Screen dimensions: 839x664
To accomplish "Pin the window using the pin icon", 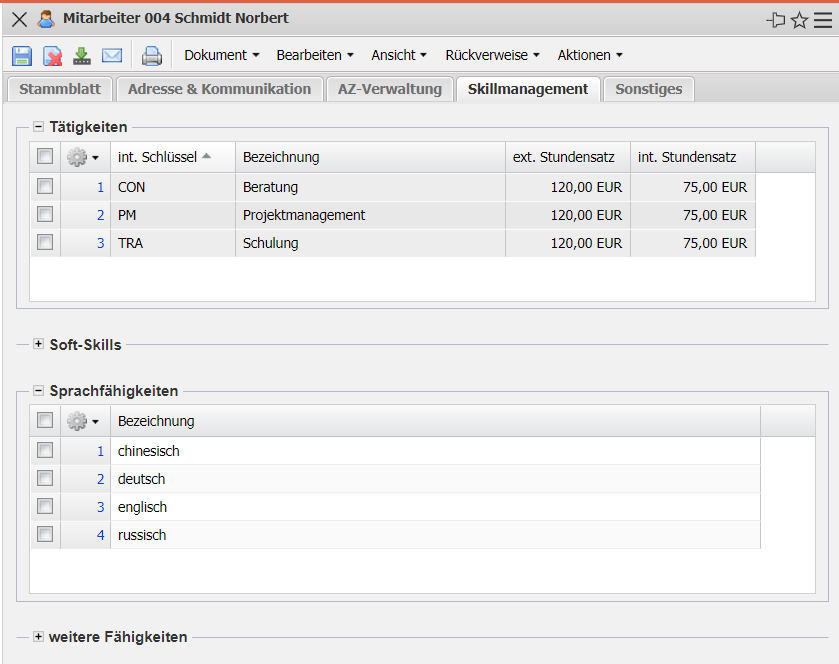I will (x=776, y=20).
